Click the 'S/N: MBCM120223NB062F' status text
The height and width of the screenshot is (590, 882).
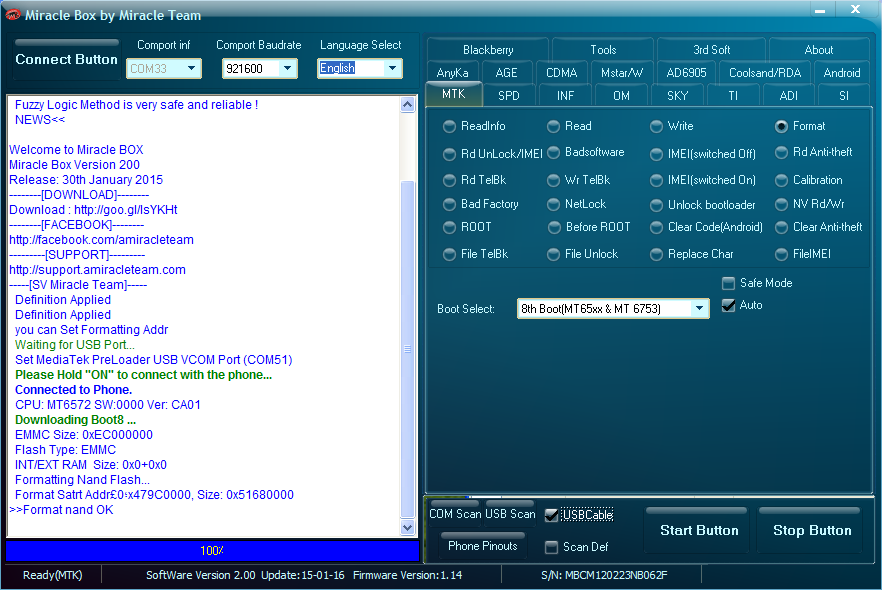604,575
